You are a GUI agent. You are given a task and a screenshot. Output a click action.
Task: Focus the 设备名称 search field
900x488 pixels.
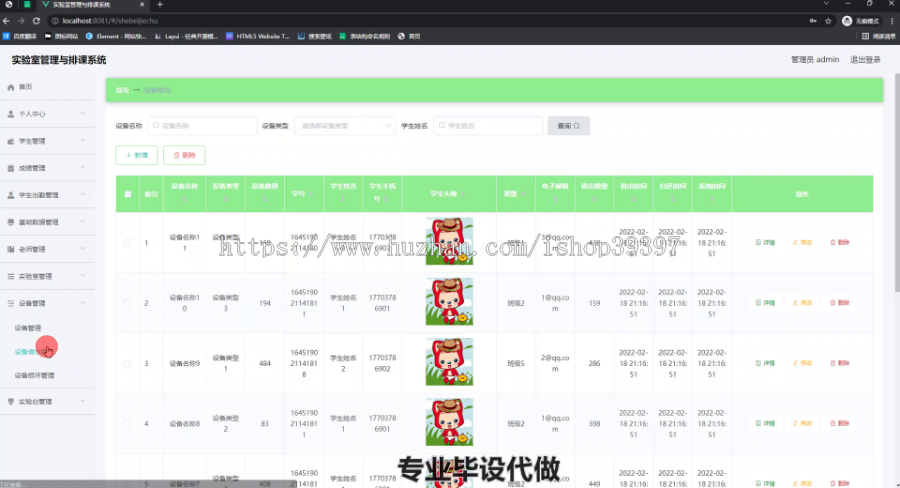203,126
